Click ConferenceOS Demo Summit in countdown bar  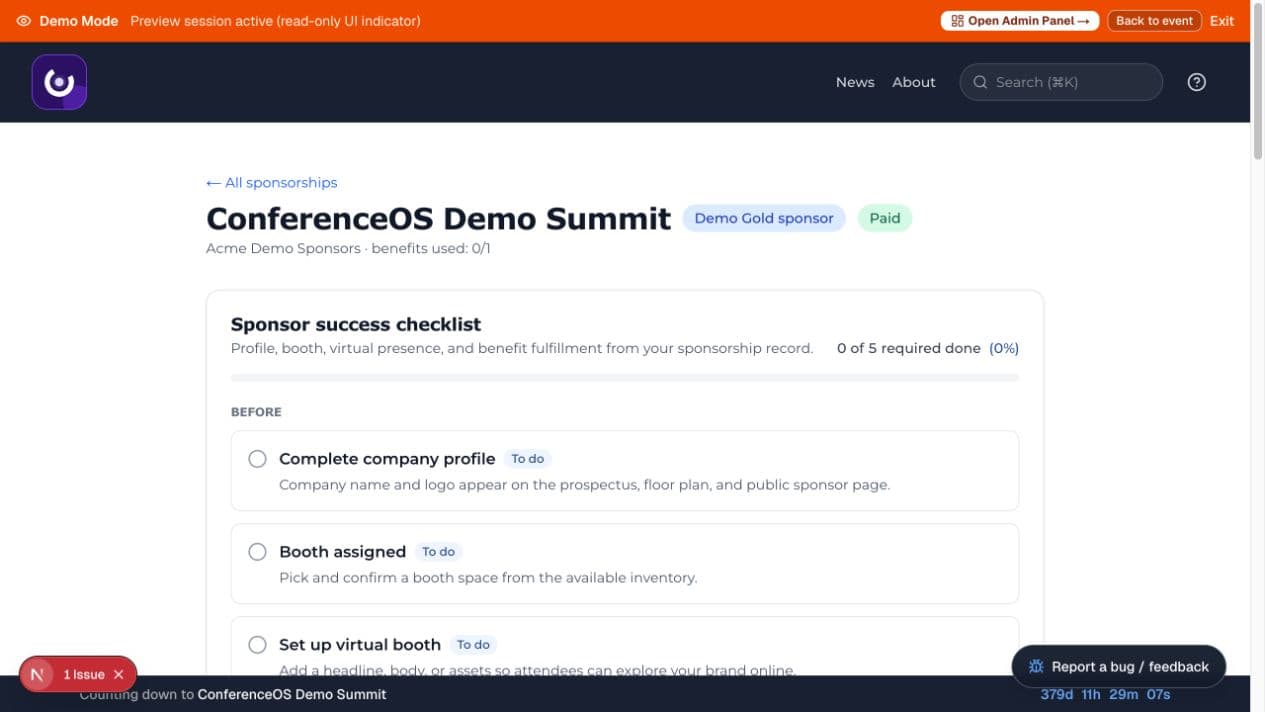click(292, 694)
